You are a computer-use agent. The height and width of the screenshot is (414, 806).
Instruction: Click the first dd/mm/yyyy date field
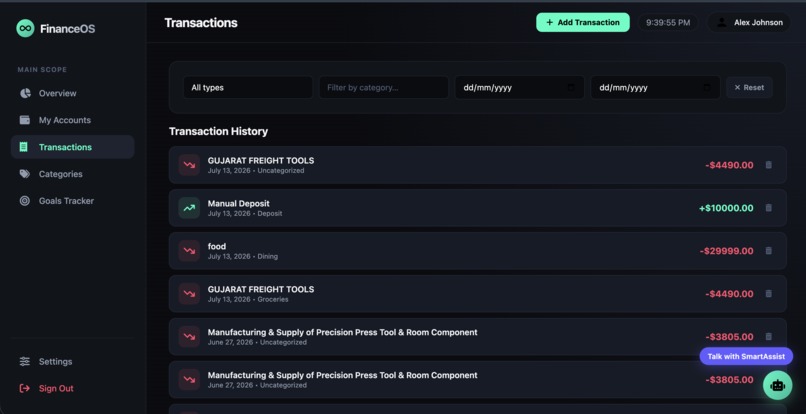pos(519,87)
